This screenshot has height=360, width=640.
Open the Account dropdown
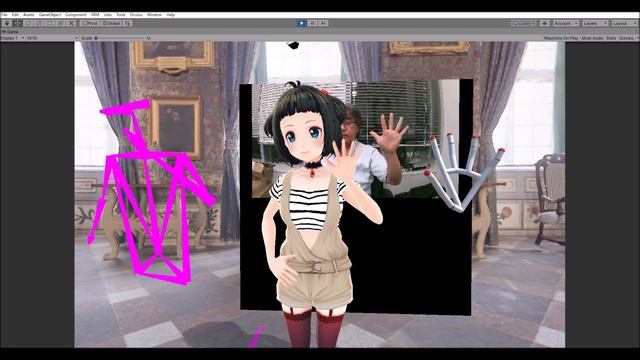click(x=566, y=23)
